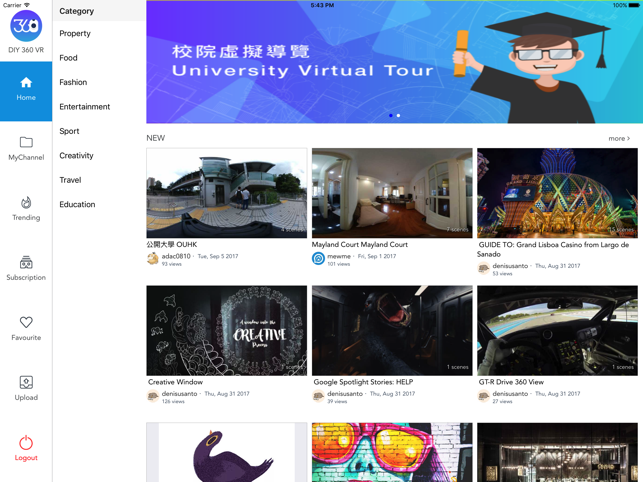Viewport: 643px width, 482px height.
Task: Open MyChannel folder icon
Action: pyautogui.click(x=26, y=142)
